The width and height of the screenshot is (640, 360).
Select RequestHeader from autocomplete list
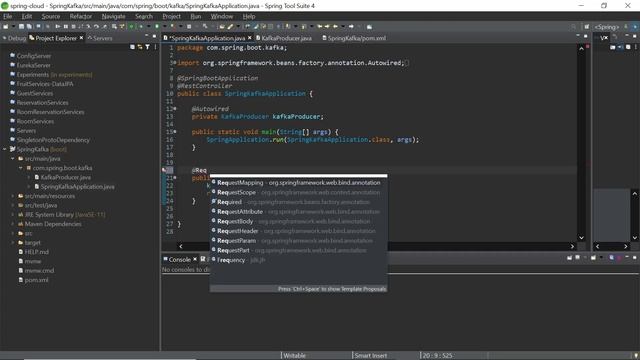(x=298, y=231)
